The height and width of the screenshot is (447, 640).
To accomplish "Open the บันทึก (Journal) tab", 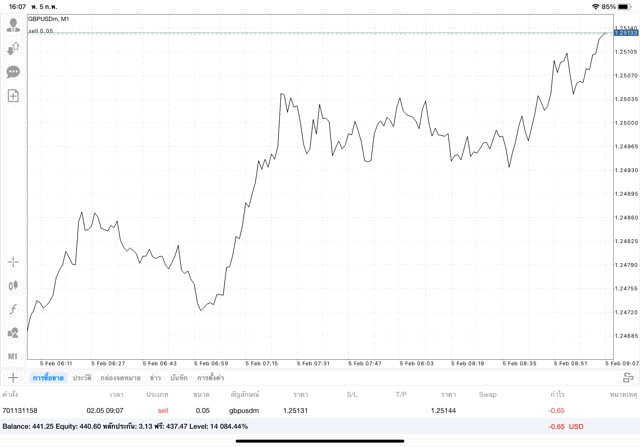I will pos(179,378).
